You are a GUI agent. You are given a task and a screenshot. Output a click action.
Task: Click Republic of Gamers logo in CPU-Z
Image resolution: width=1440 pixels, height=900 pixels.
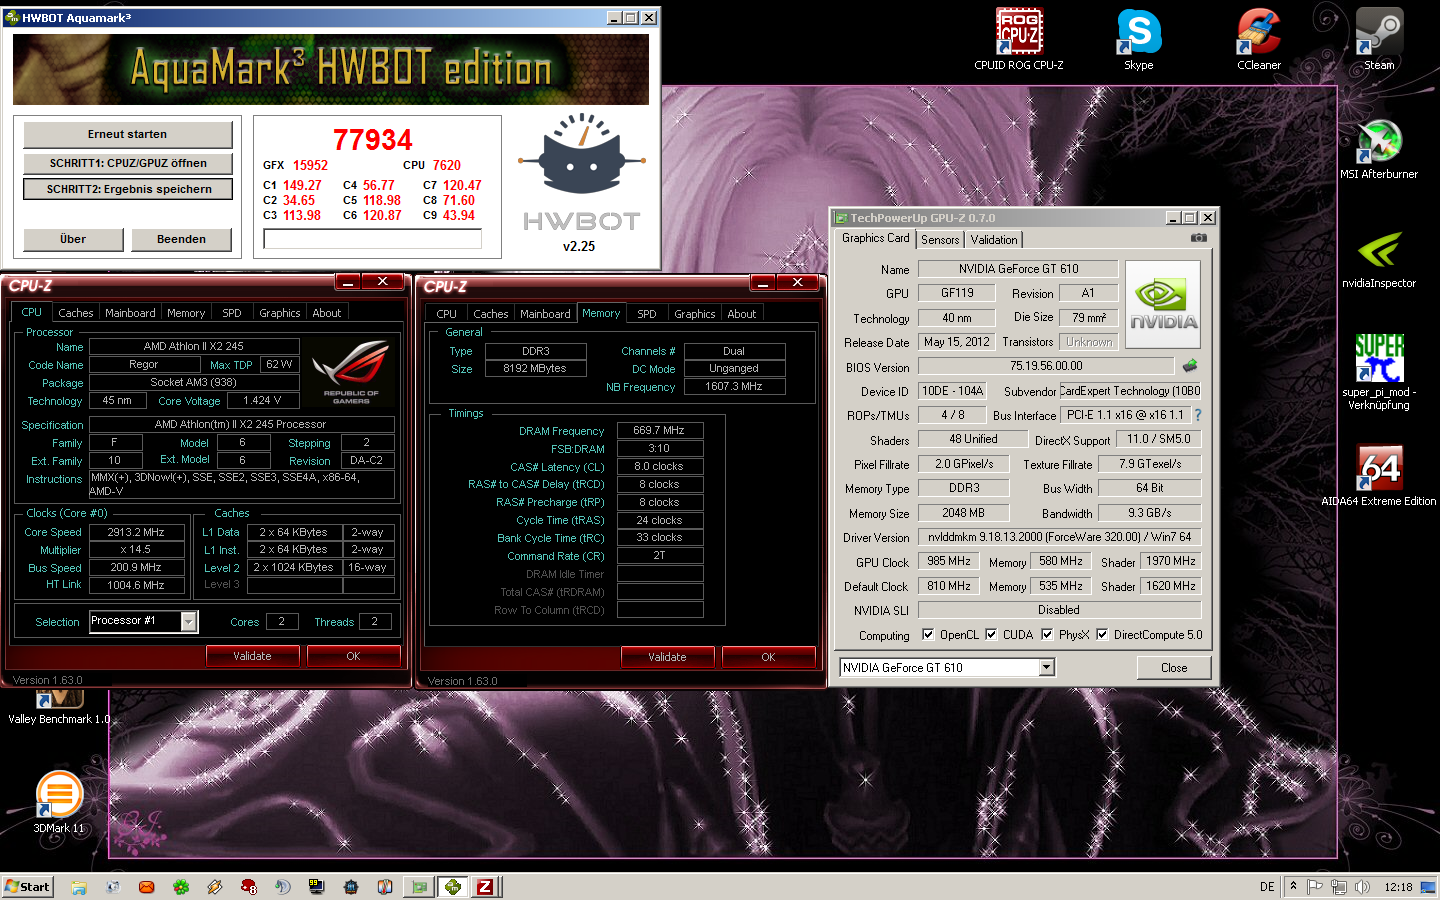click(351, 372)
